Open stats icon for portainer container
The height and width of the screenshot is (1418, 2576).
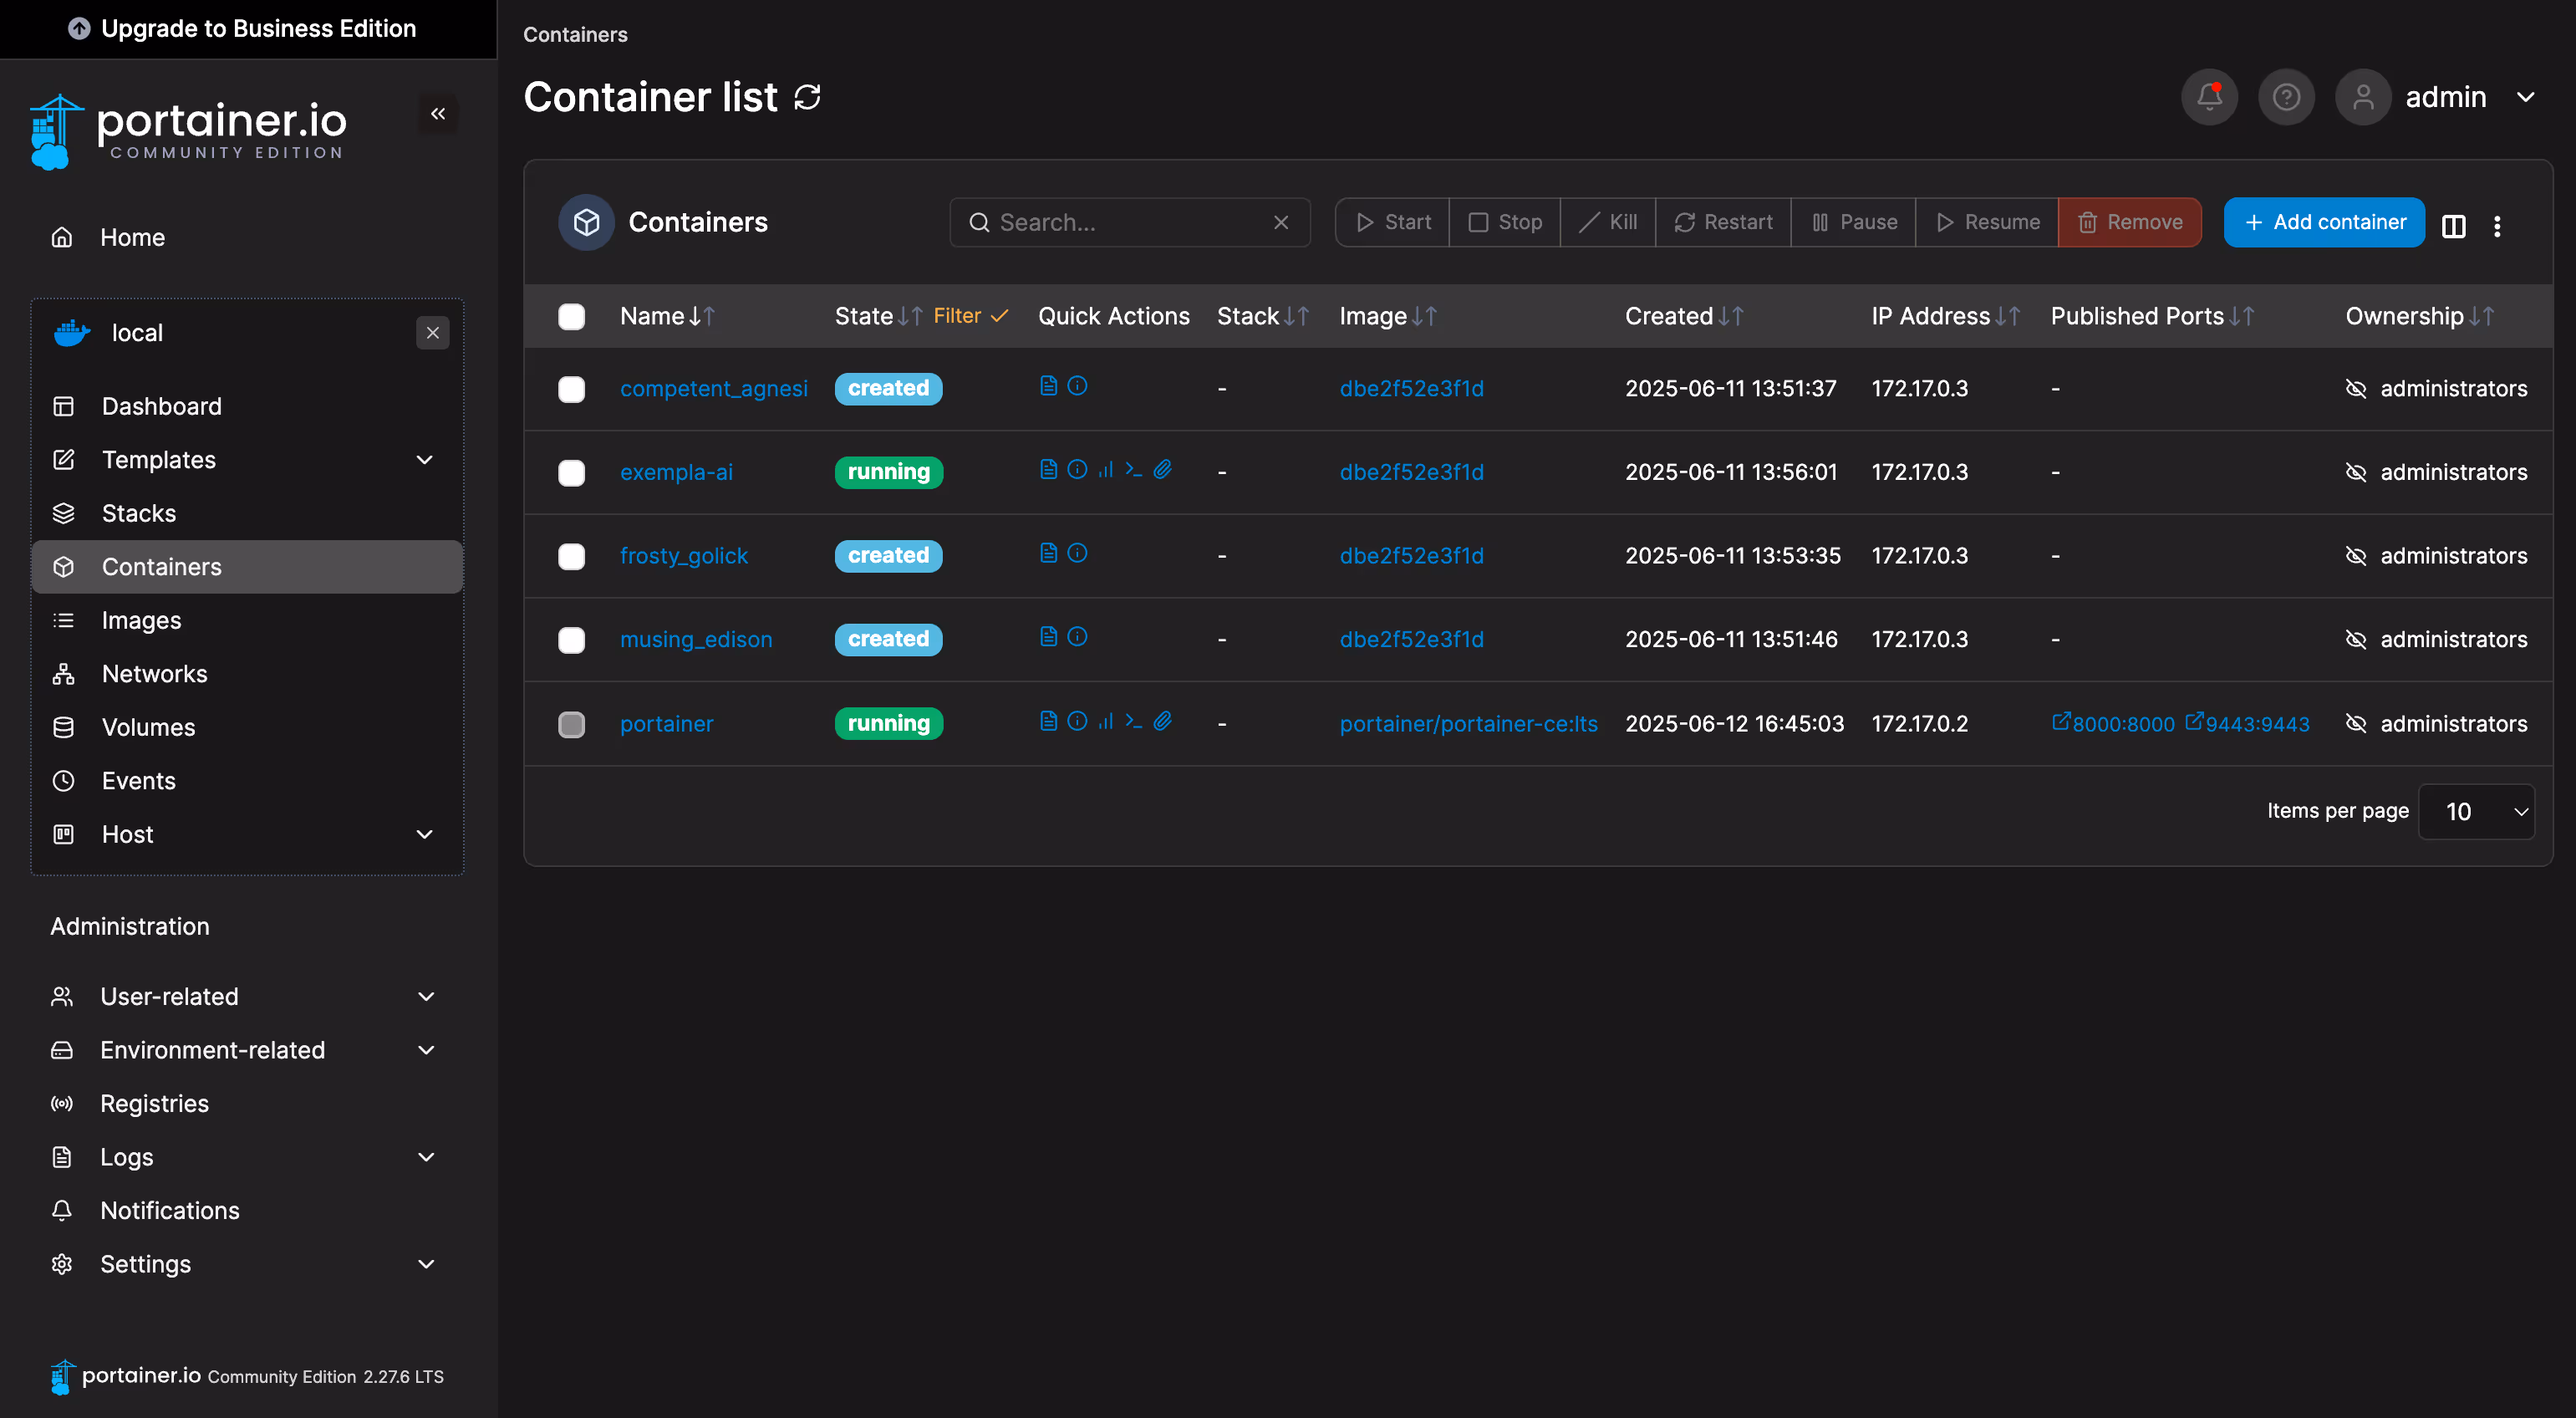[x=1105, y=721]
